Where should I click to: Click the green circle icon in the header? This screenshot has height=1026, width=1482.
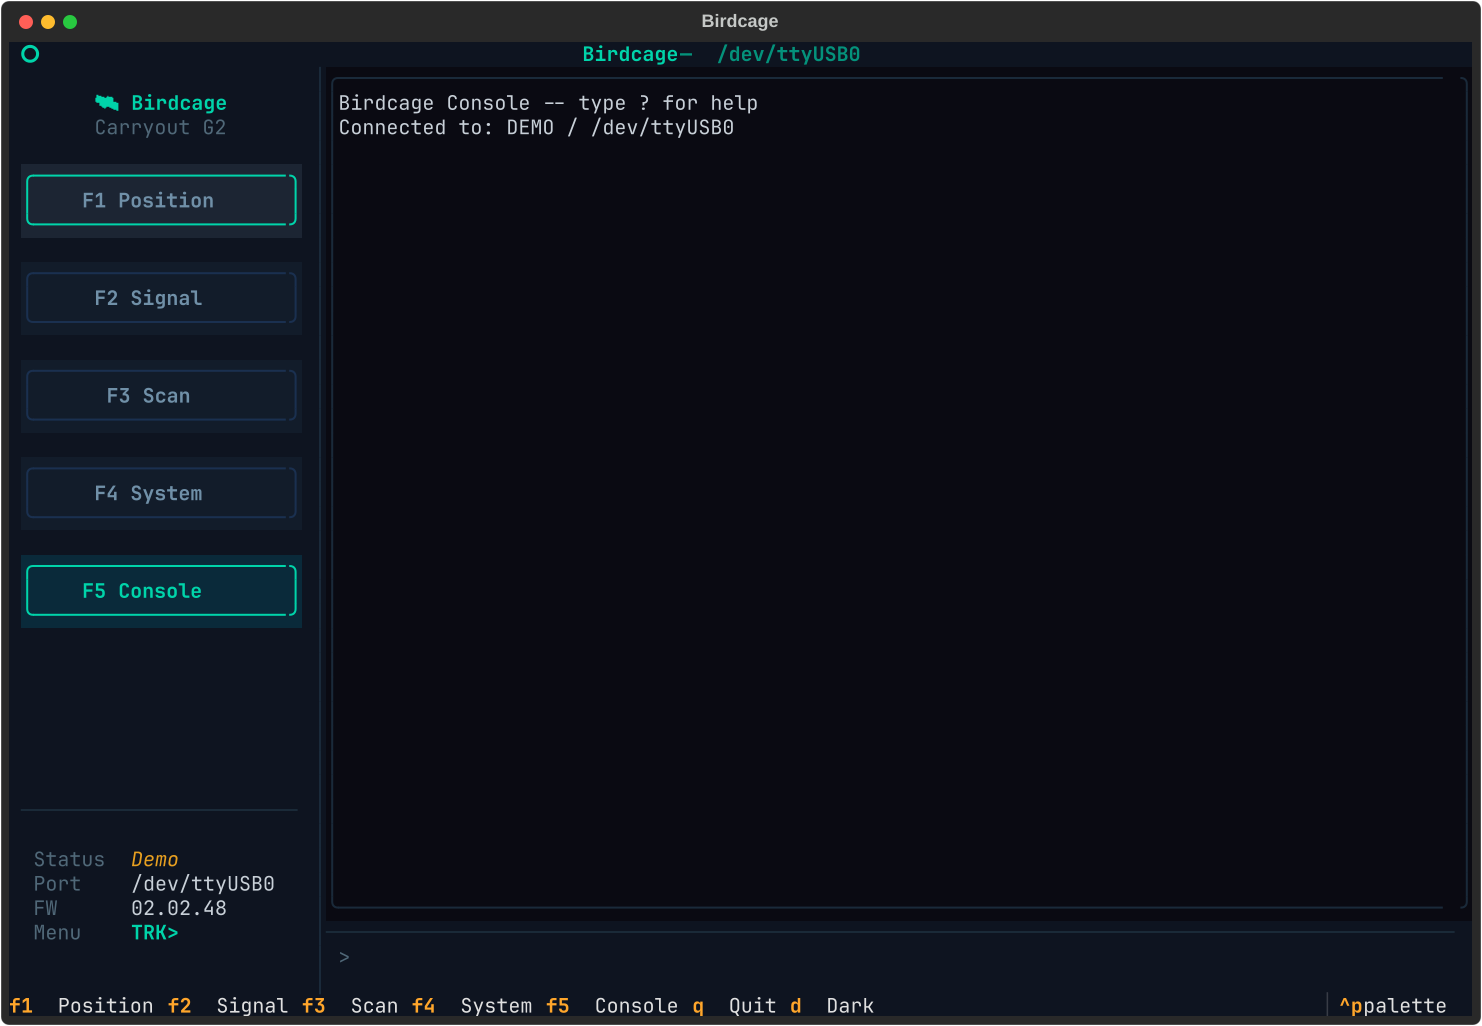click(30, 54)
